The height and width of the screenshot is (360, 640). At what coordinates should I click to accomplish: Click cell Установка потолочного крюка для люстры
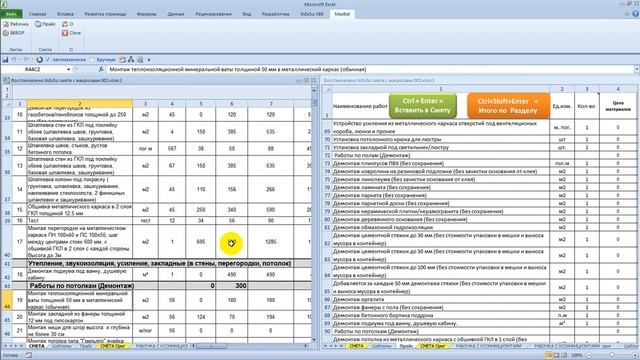click(x=440, y=139)
